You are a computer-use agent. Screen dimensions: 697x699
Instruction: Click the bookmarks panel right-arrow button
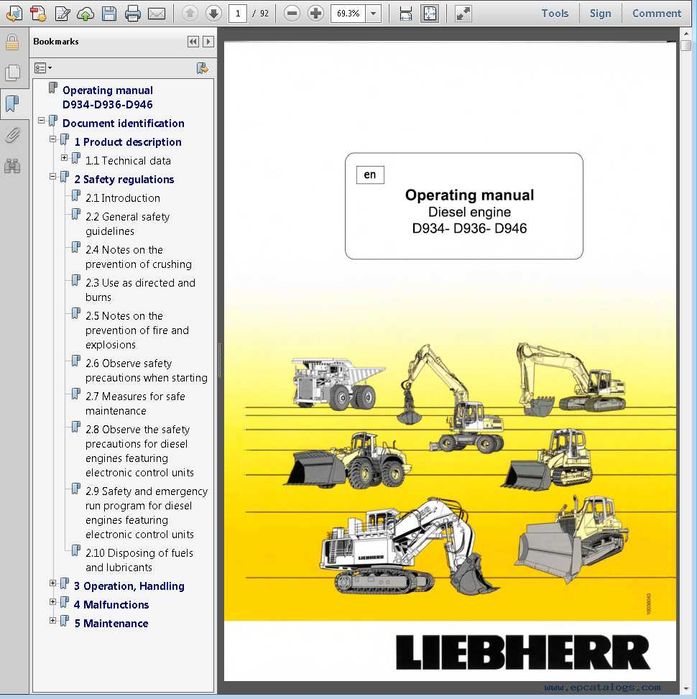click(208, 41)
